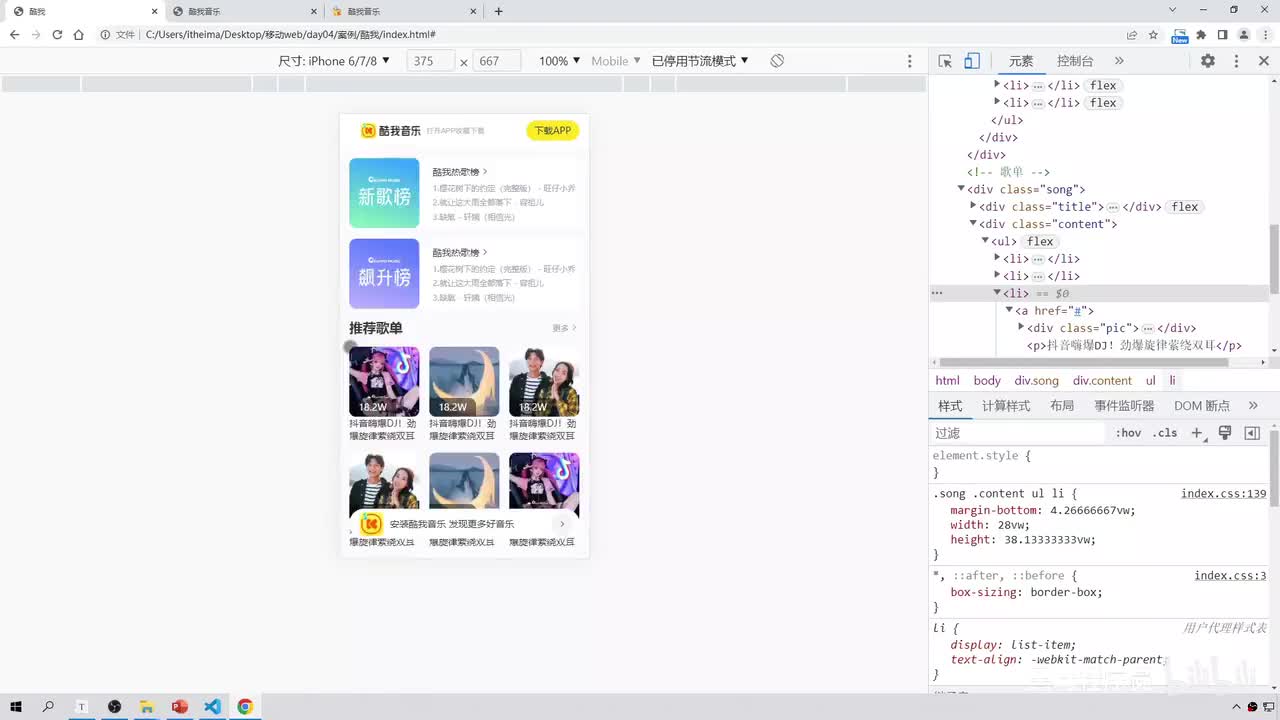Toggle flex badge beside ul node
The image size is (1280, 720).
click(1040, 241)
